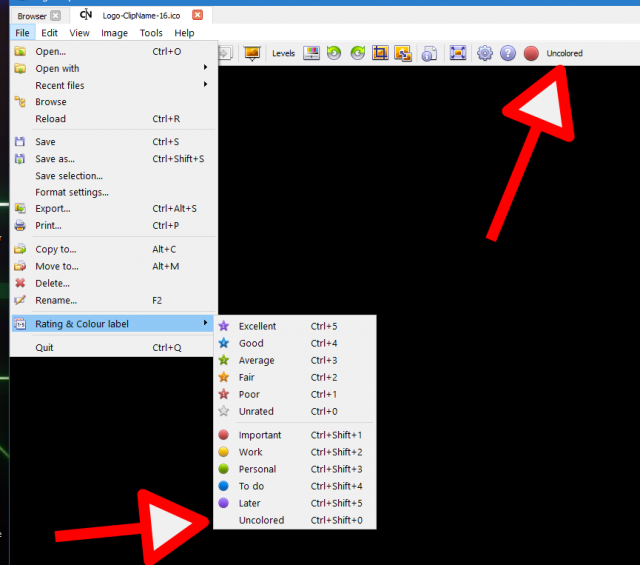This screenshot has height=565, width=640.
Task: Open settings gear icon in toolbar
Action: tap(485, 53)
